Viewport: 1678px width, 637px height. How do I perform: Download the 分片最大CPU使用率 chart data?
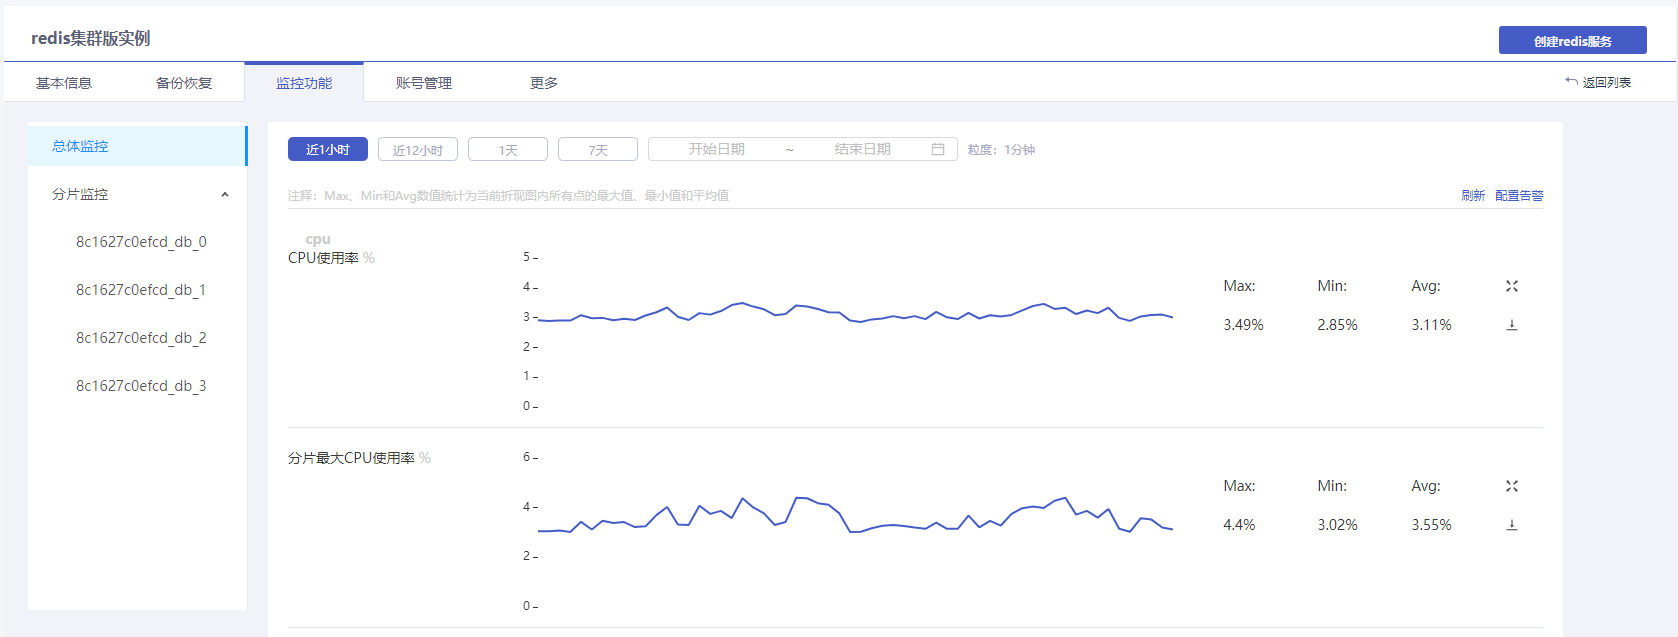1512,525
